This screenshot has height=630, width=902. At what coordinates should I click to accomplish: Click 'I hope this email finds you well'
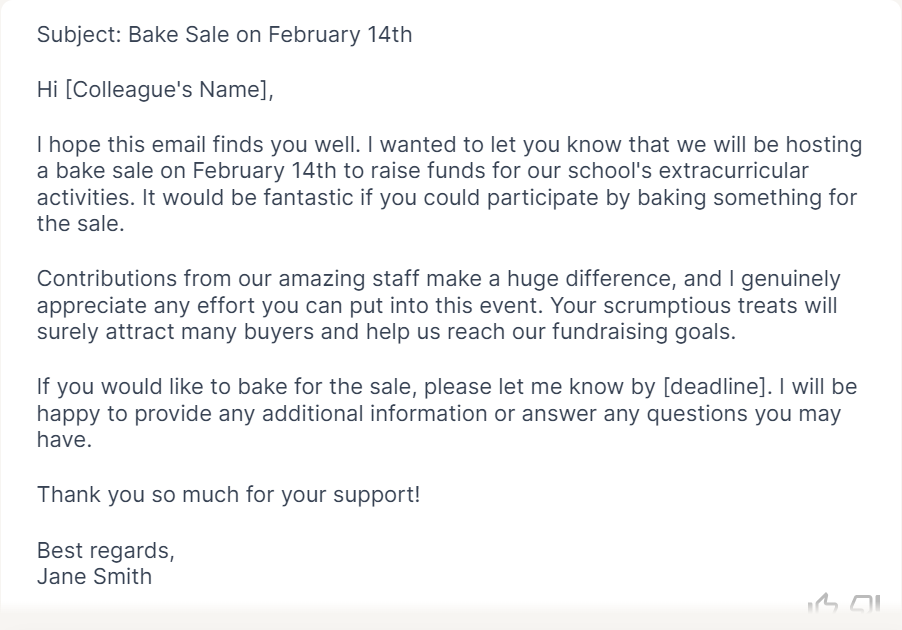click(x=198, y=144)
